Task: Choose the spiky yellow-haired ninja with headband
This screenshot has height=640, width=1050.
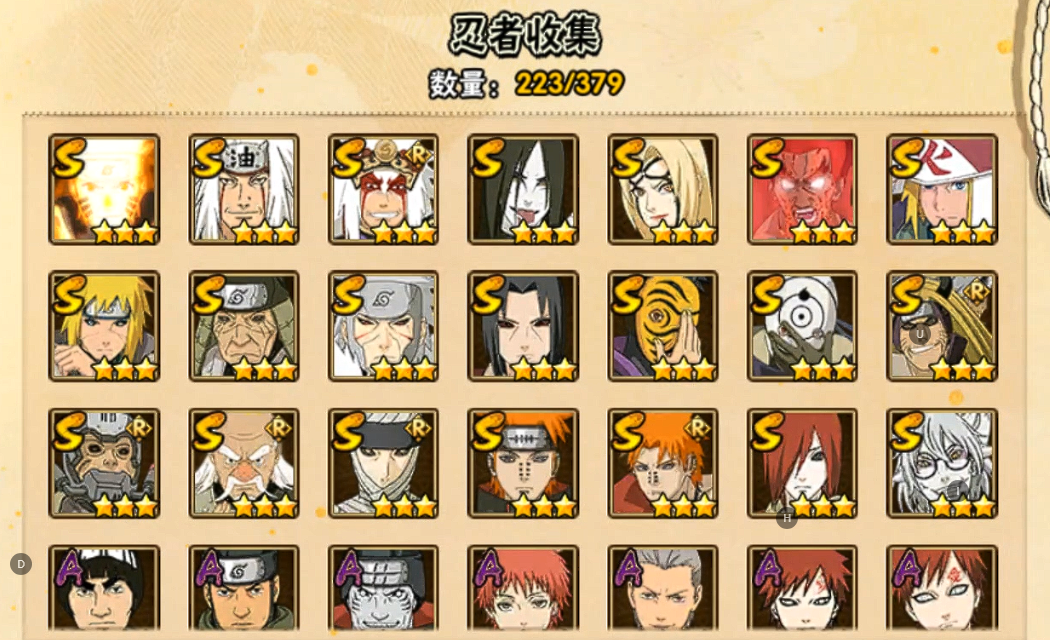Action: tap(104, 326)
